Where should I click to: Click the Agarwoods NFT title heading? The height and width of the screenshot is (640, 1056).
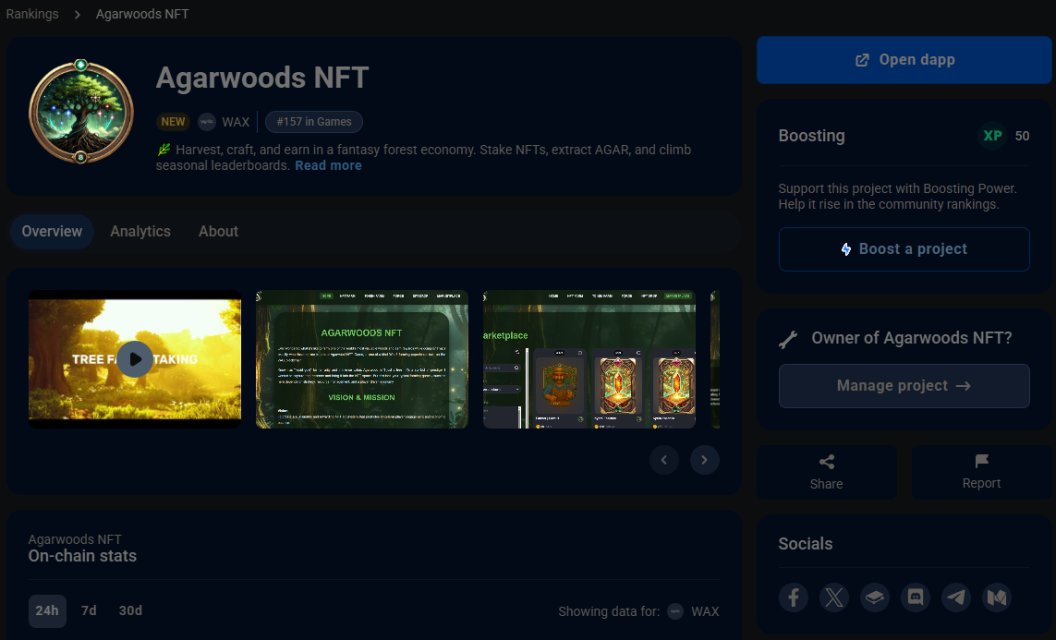[263, 78]
